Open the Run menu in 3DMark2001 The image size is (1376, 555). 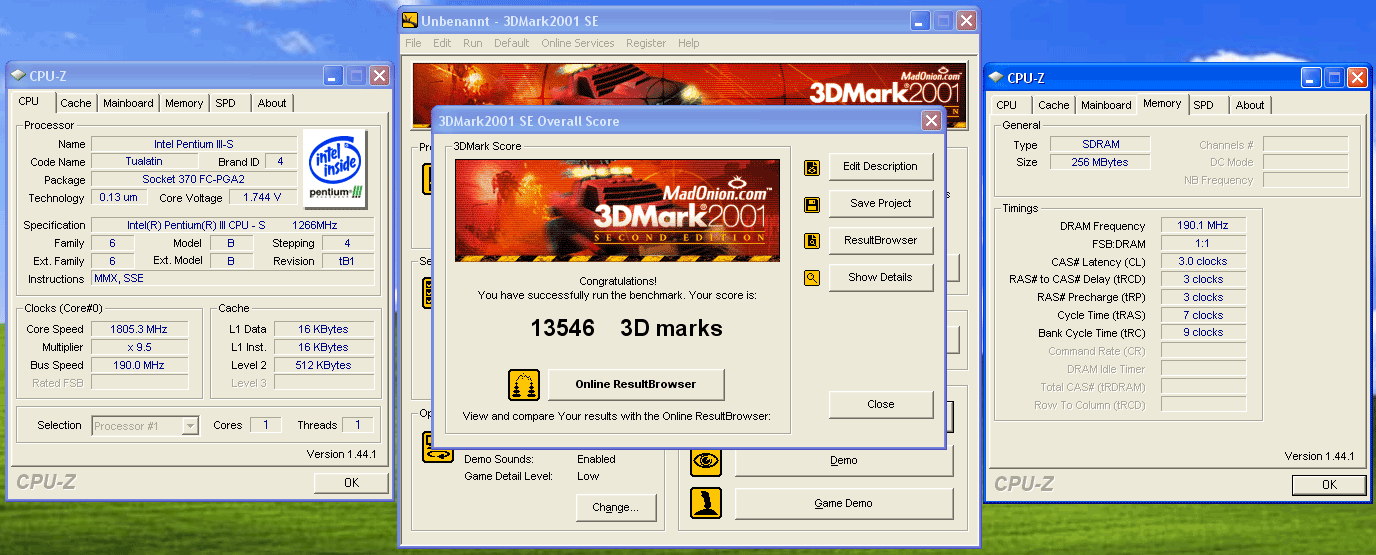(473, 43)
